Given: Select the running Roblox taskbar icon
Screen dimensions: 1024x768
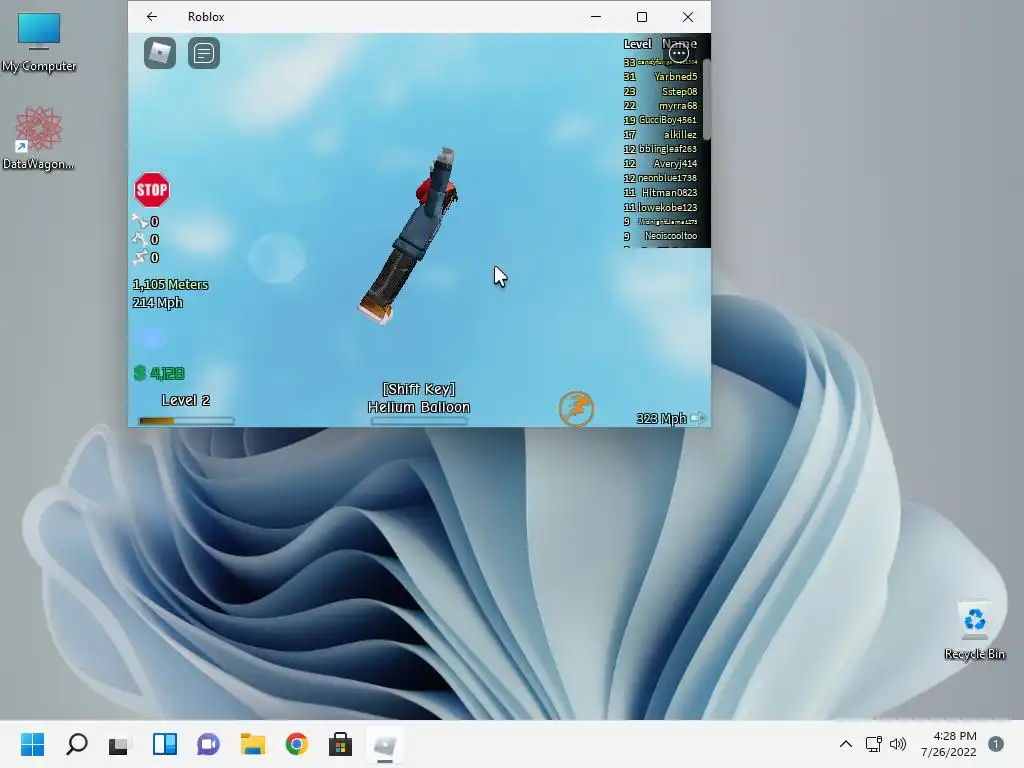Looking at the screenshot, I should (x=385, y=744).
